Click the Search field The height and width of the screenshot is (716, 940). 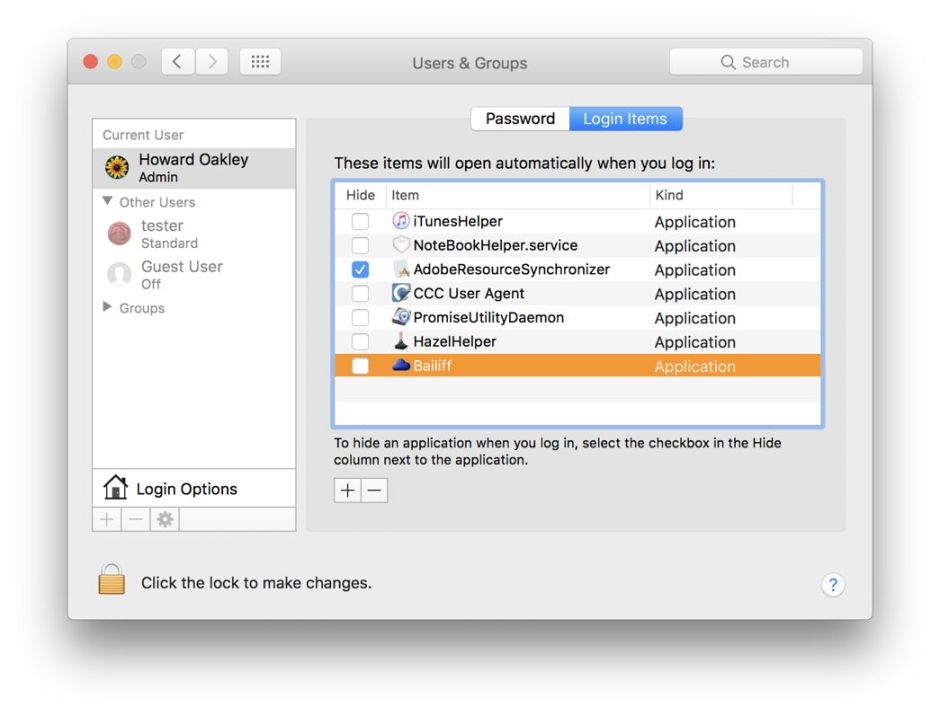click(x=765, y=62)
